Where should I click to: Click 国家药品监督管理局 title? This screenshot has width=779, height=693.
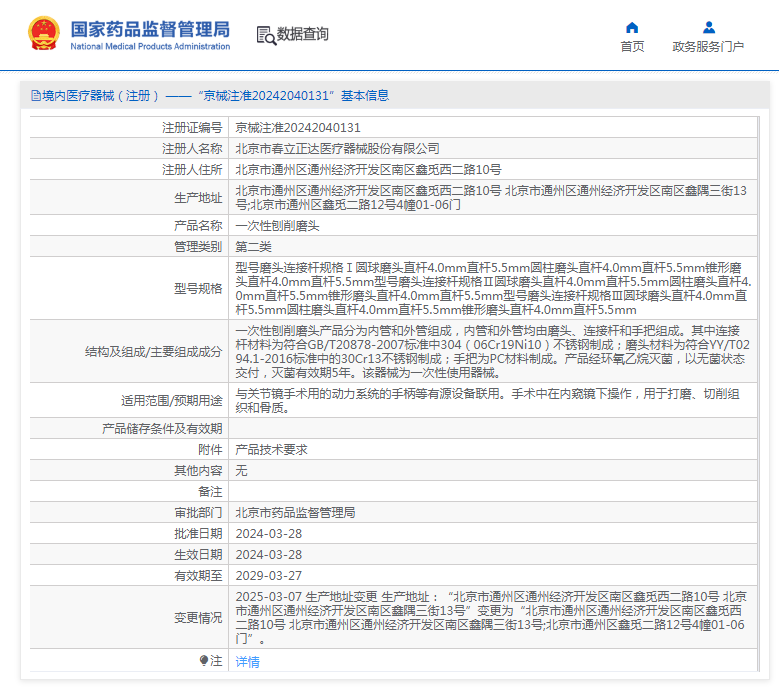(x=150, y=29)
